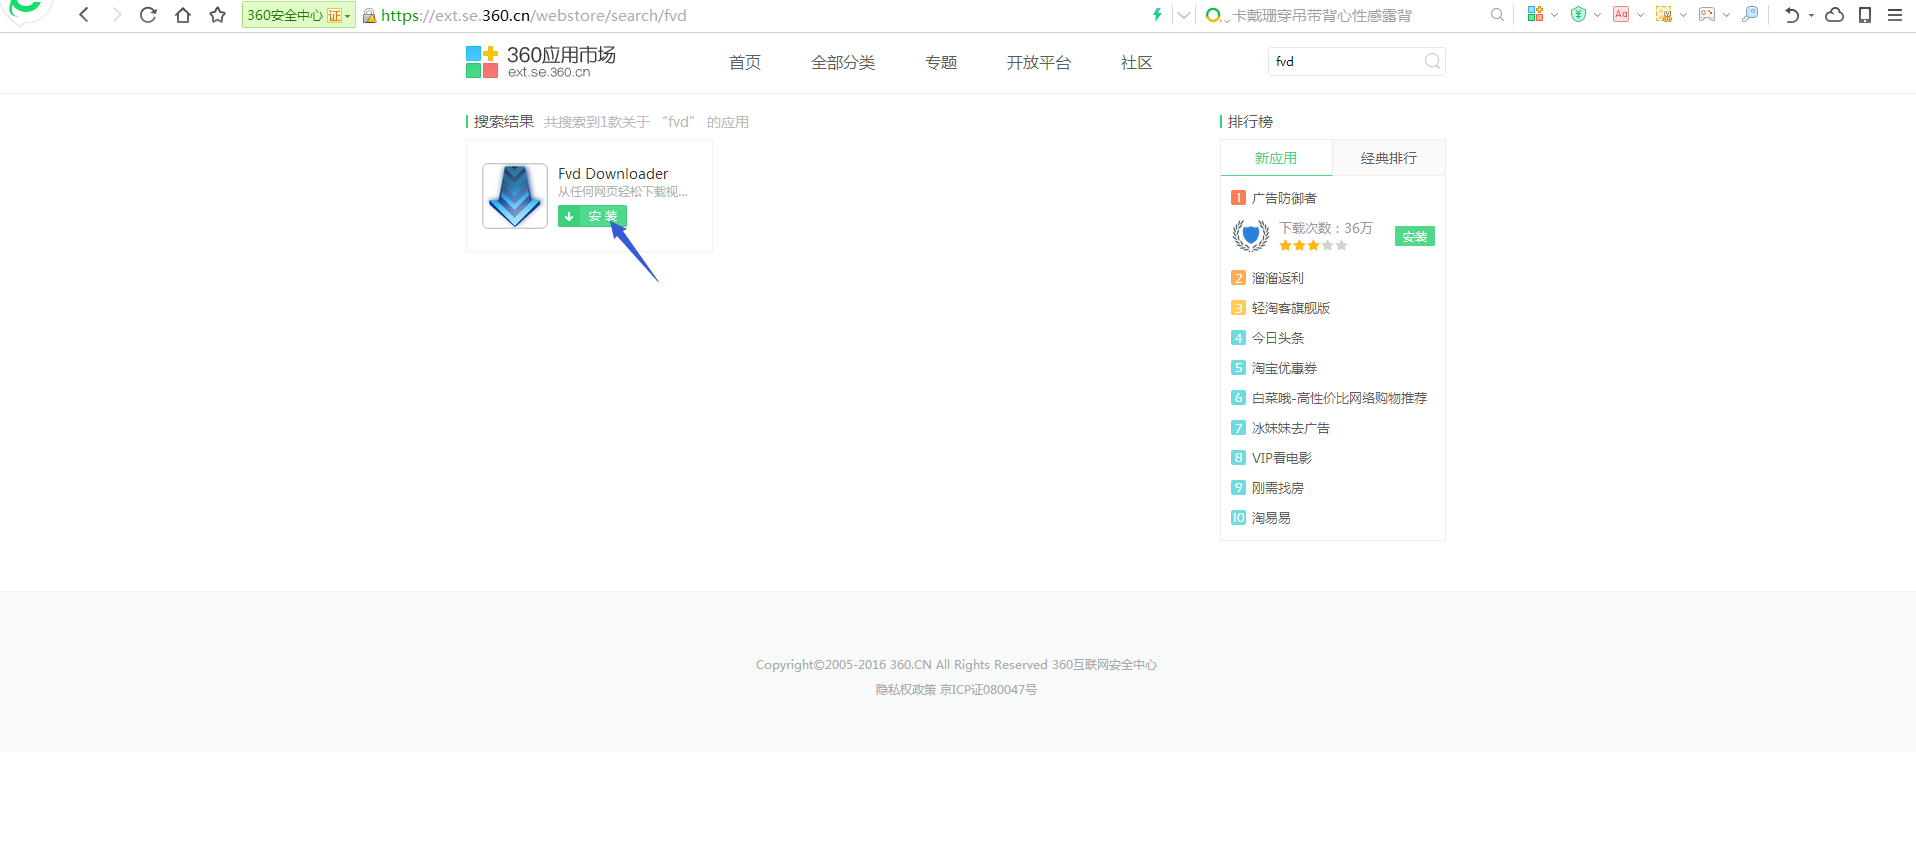The height and width of the screenshot is (851, 1916).
Task: Go forward with the forward arrow
Action: [116, 15]
